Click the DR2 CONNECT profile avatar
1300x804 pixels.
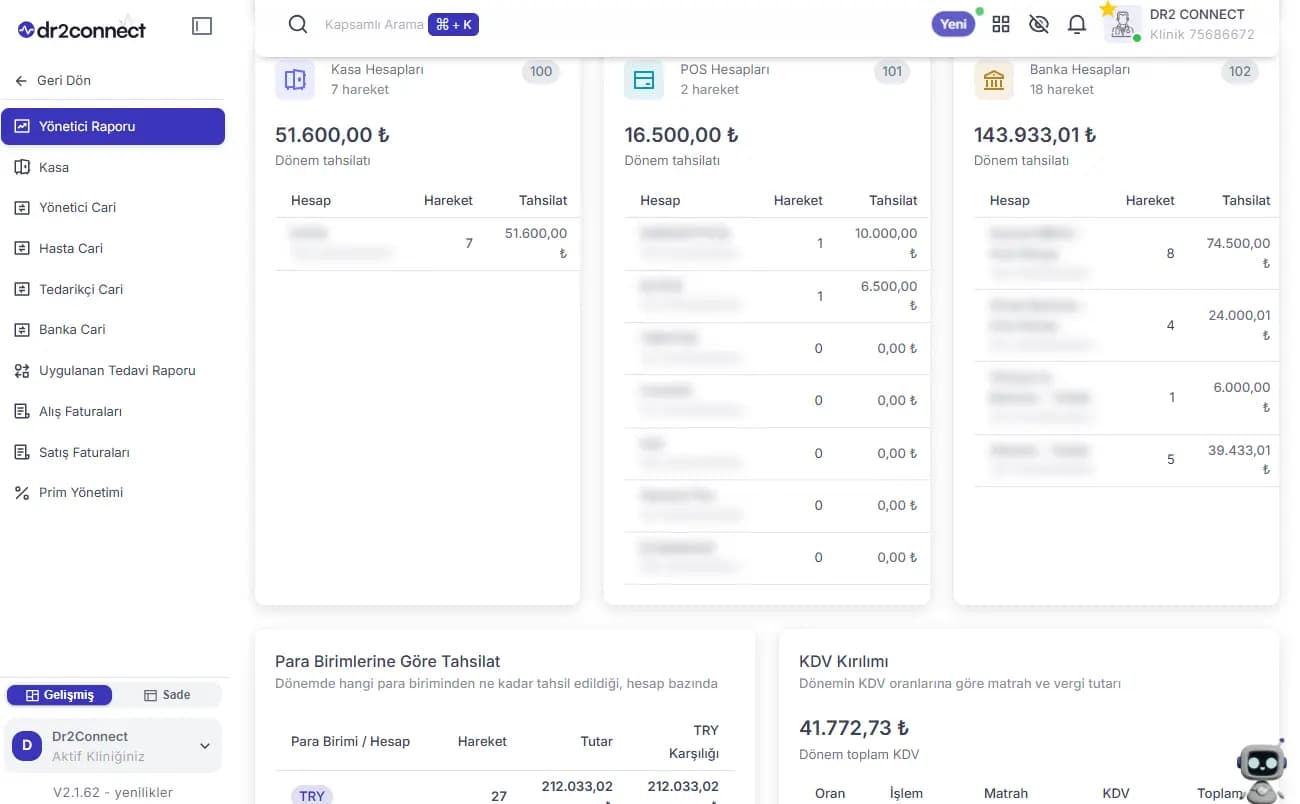pos(1123,24)
